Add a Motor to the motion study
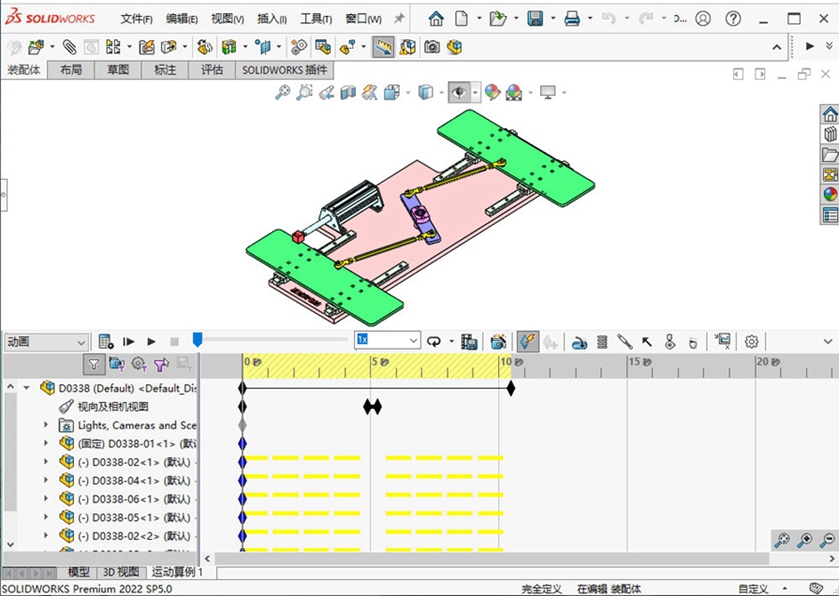 tap(580, 341)
